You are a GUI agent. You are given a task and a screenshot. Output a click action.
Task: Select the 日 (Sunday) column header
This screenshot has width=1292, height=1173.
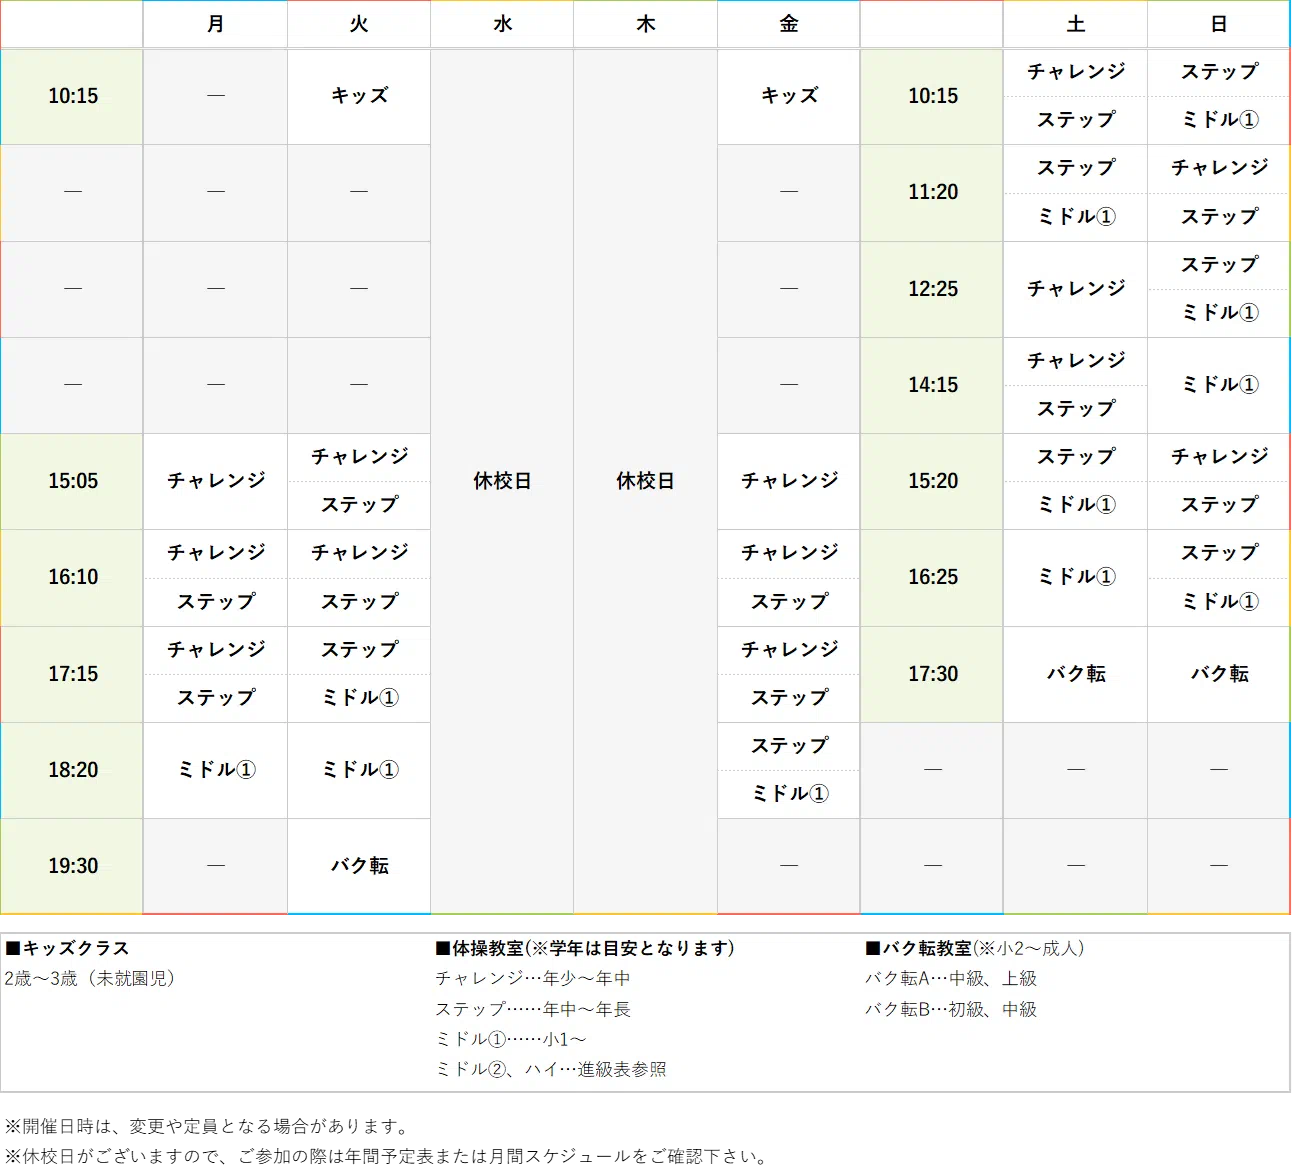coord(1218,24)
